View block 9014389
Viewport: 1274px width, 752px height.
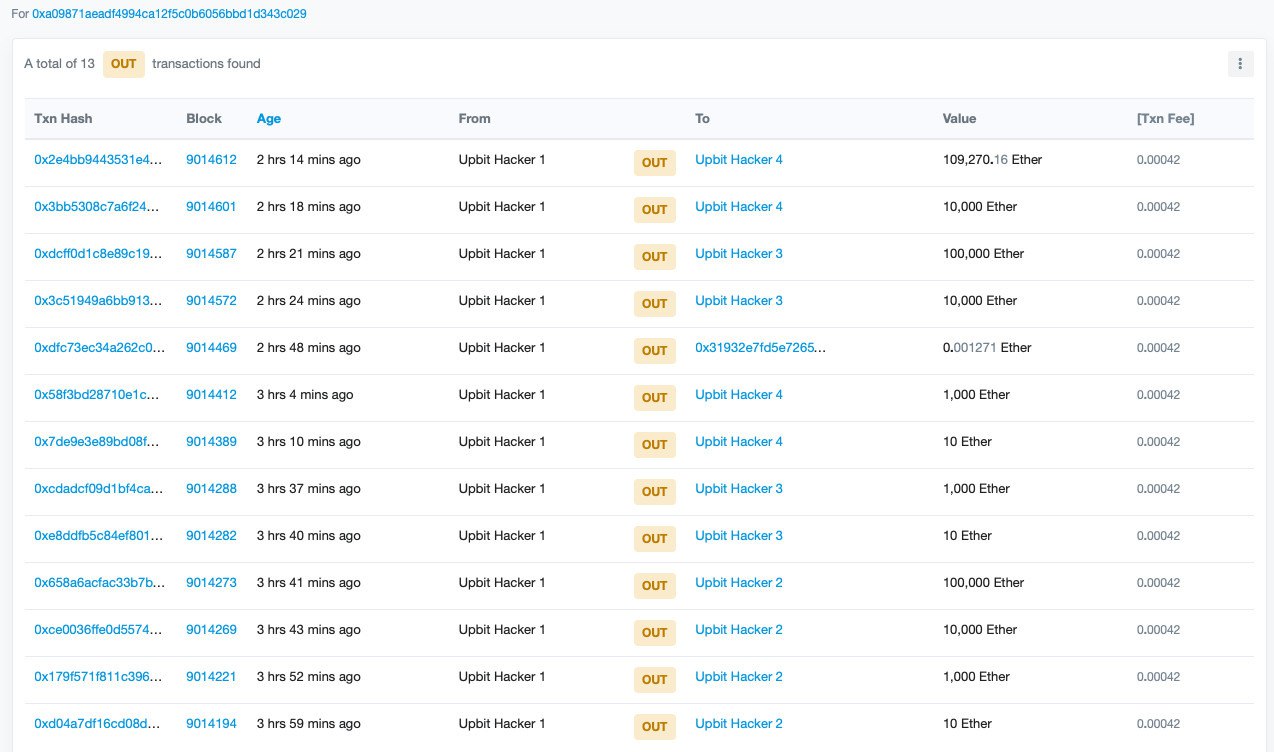[x=211, y=441]
